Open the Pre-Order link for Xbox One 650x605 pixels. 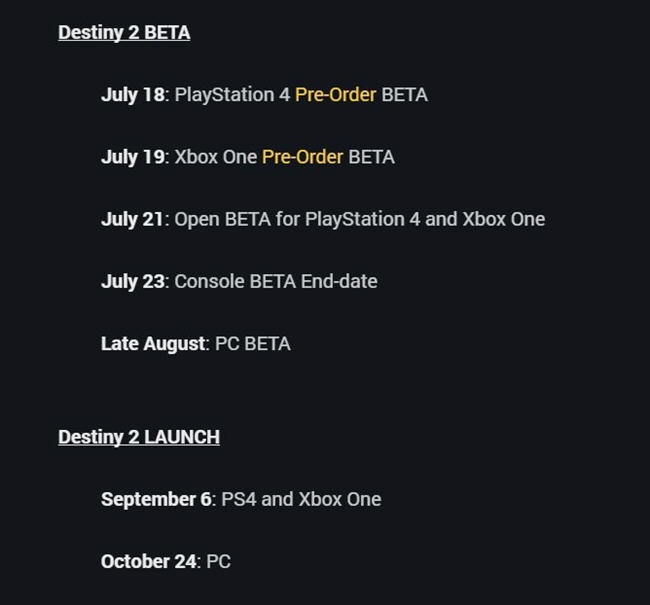(302, 157)
